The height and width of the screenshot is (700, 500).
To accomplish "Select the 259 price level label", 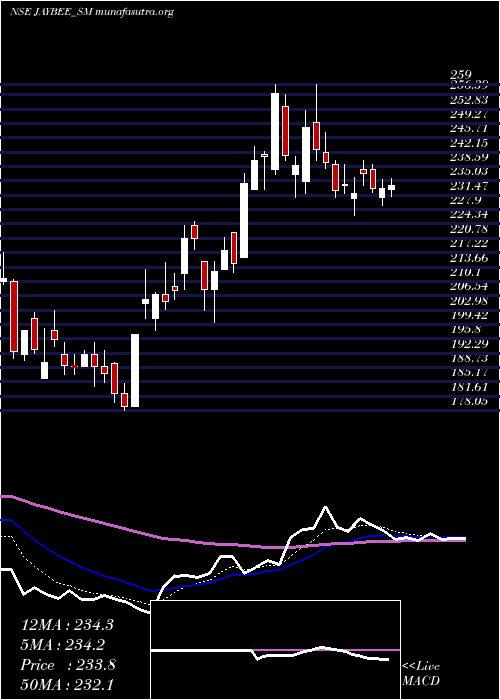I will click(x=461, y=75).
